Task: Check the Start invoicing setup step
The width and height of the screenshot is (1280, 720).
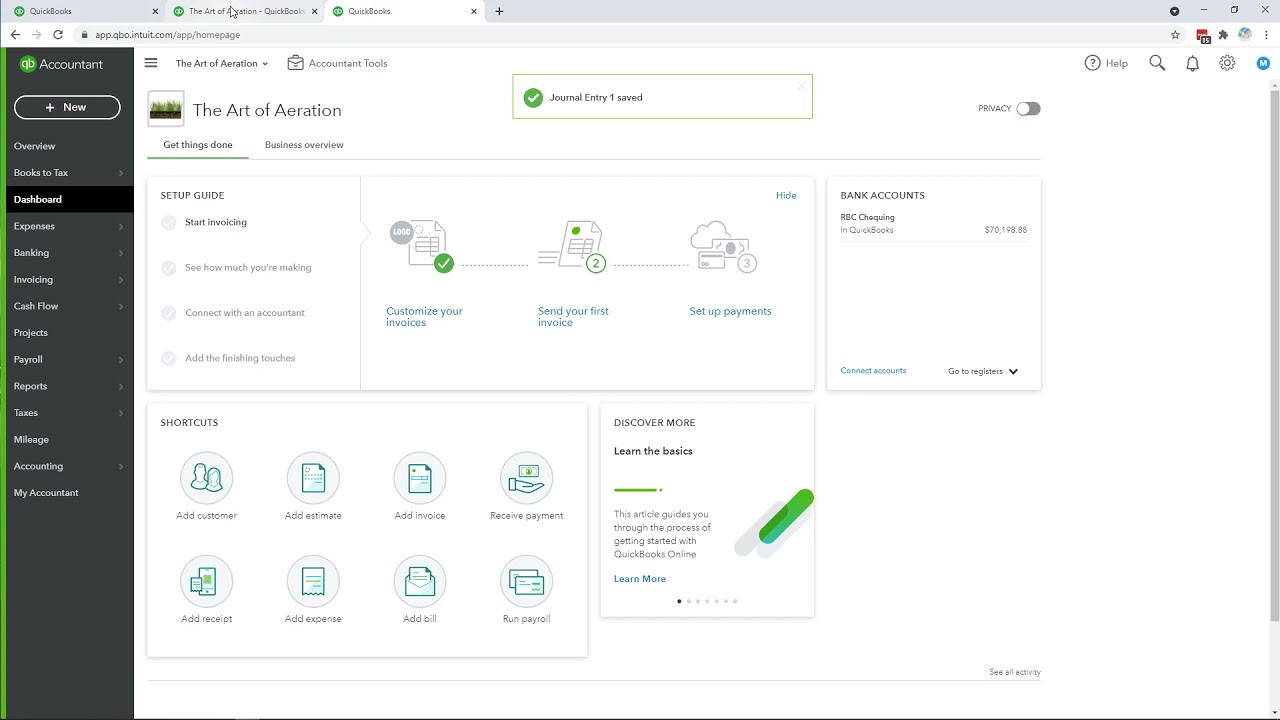Action: (169, 222)
